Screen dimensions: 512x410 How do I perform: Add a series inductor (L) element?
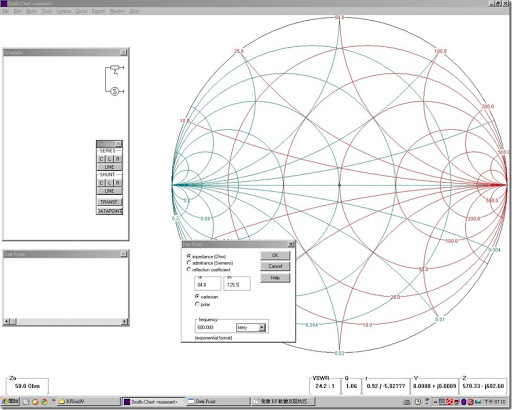(109, 159)
